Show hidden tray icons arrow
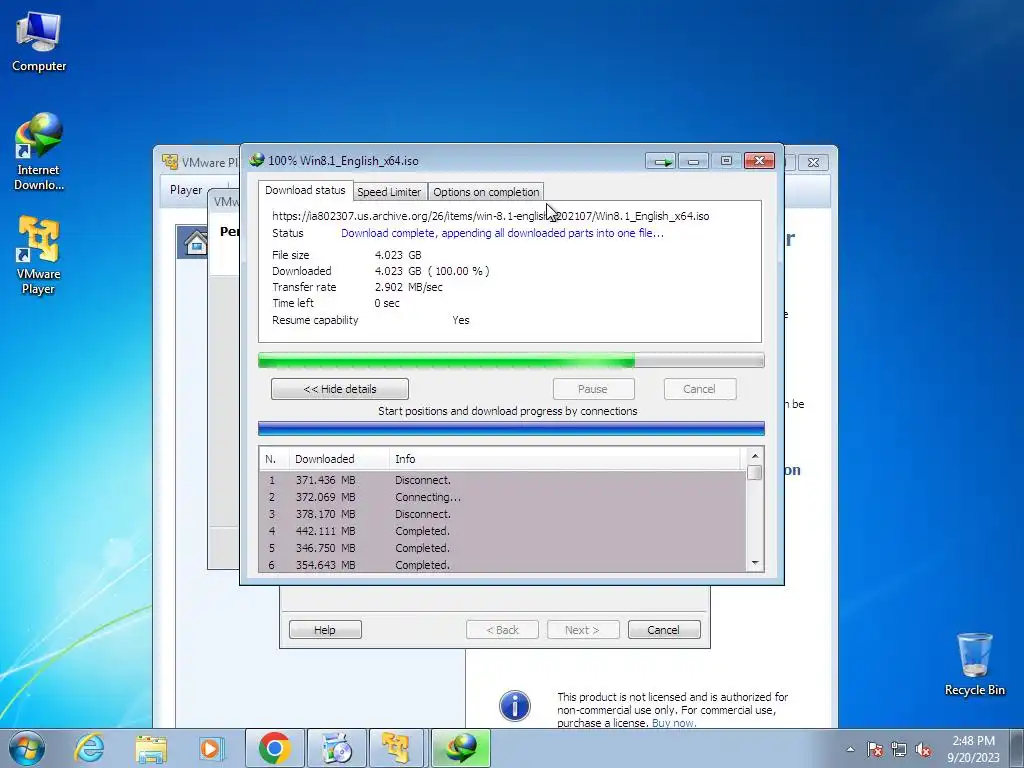The height and width of the screenshot is (768, 1024). pos(850,749)
